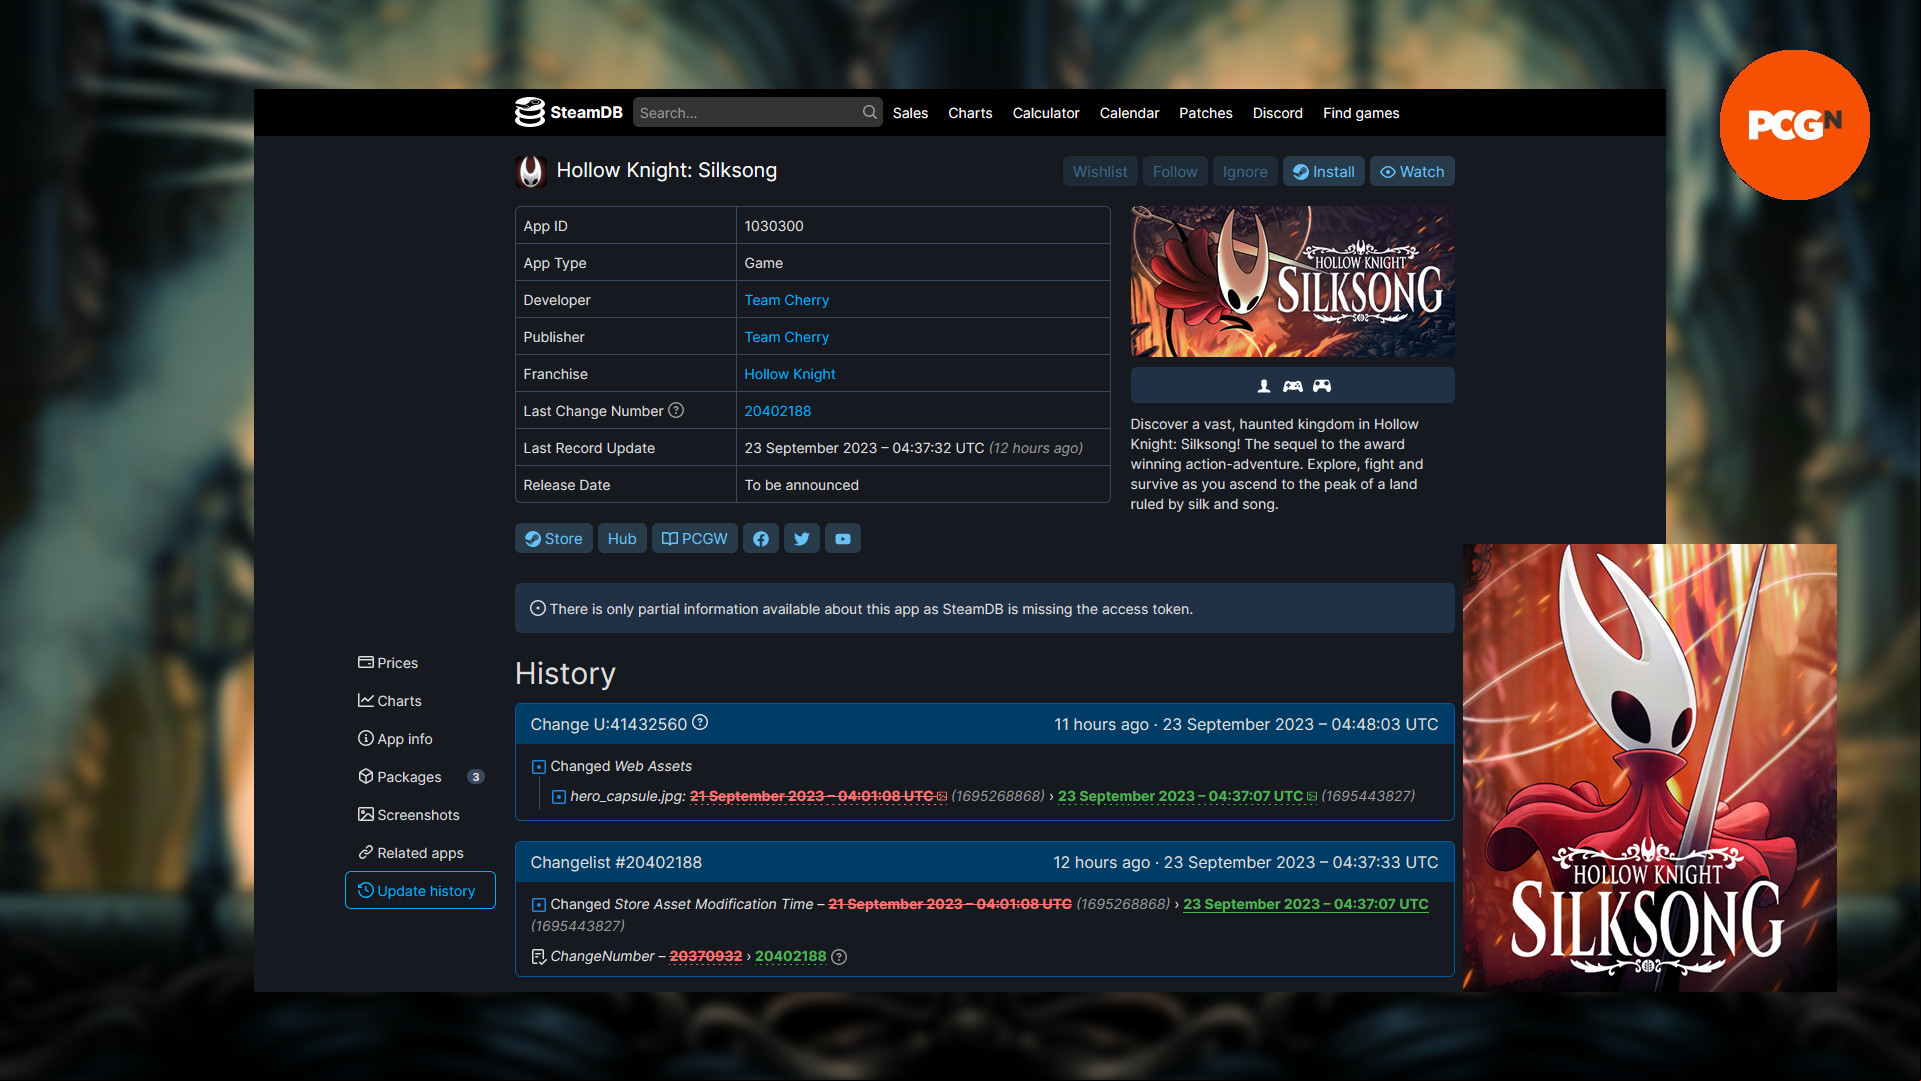
Task: Open the Related apps sidebar section
Action: tap(411, 852)
